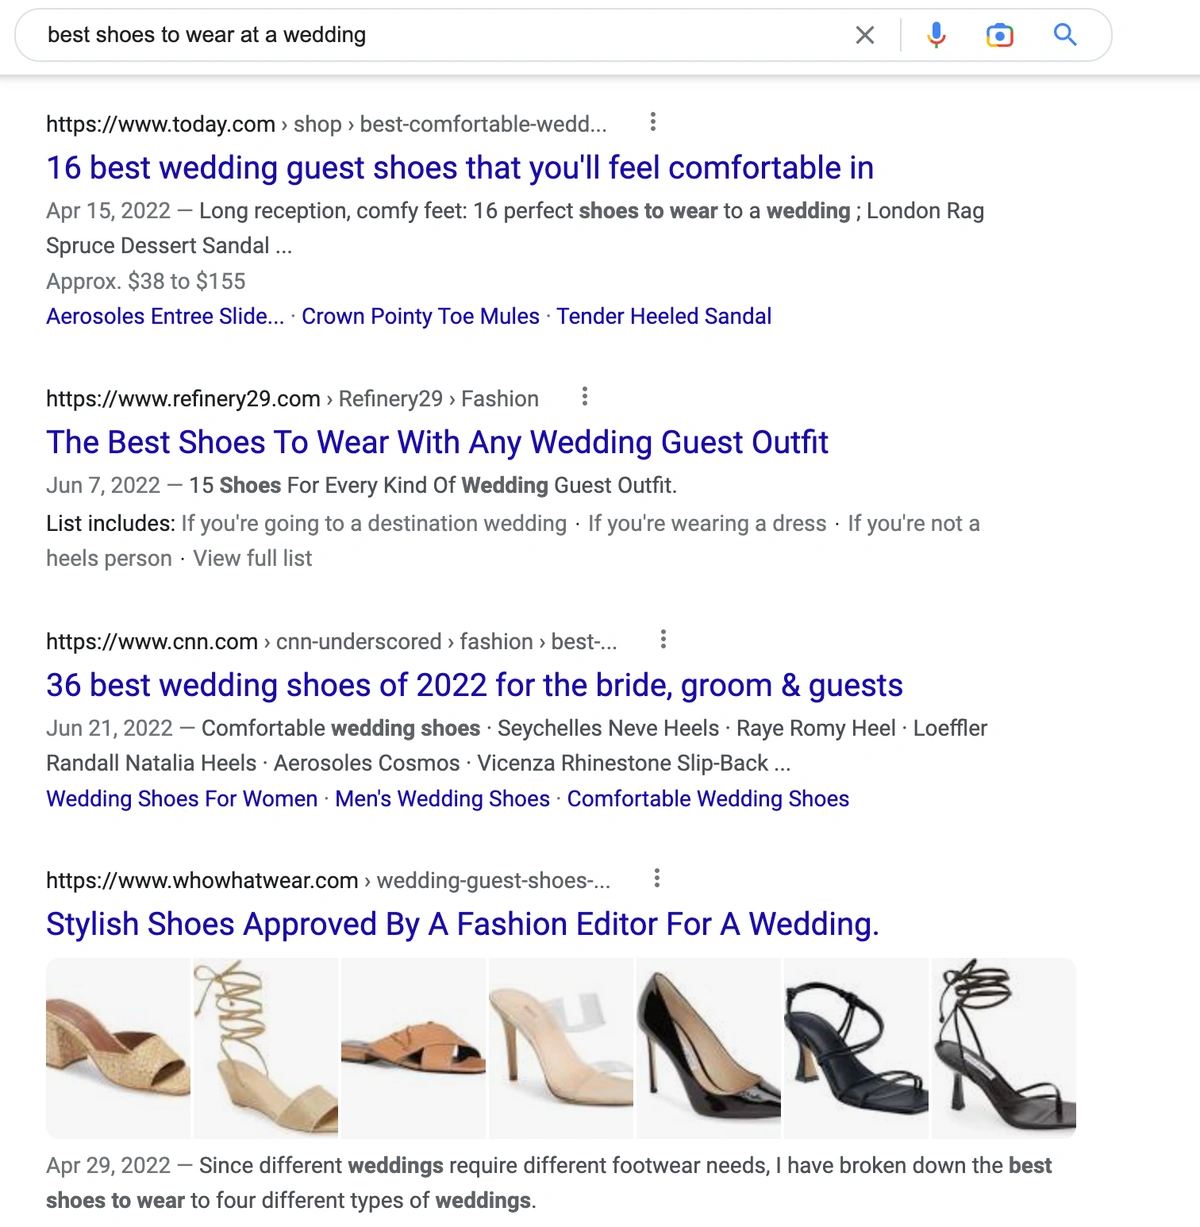This screenshot has width=1200, height=1227.
Task: Open the three-dot menu for cnn.com result
Action: point(663,640)
